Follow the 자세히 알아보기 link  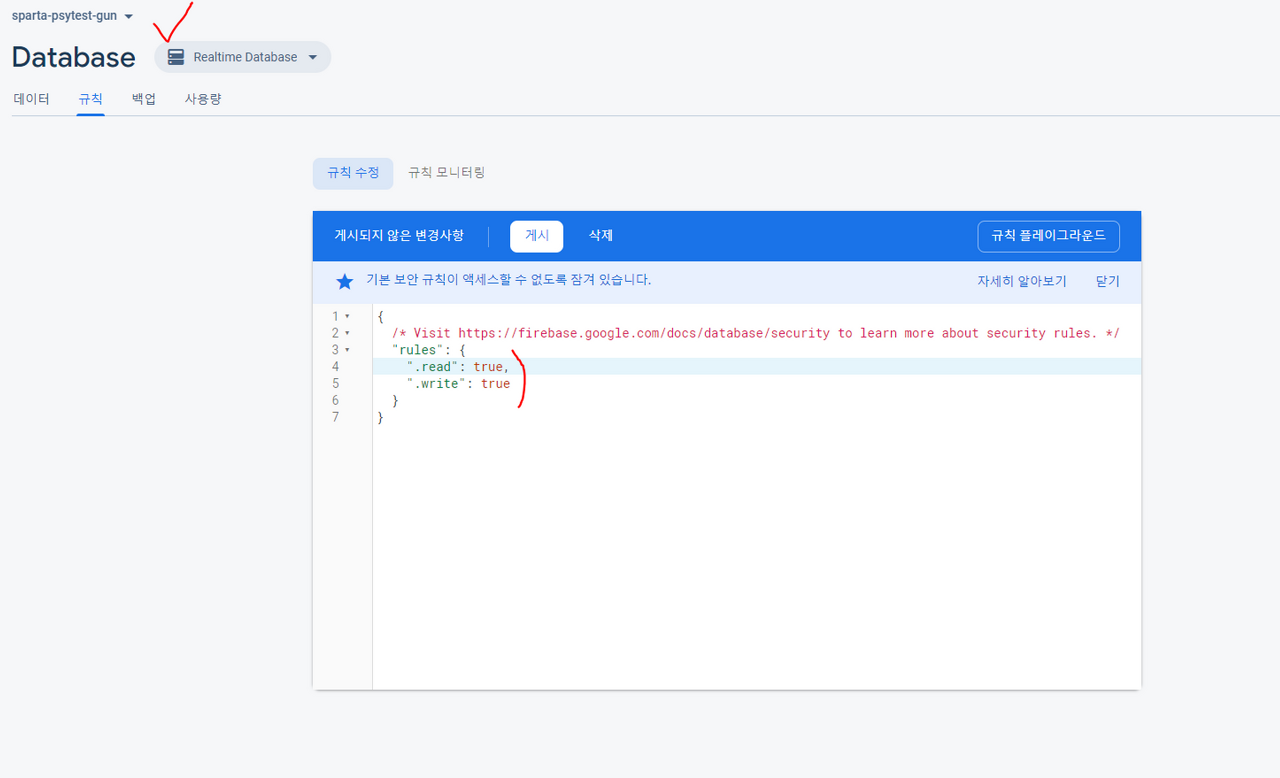tap(1022, 282)
